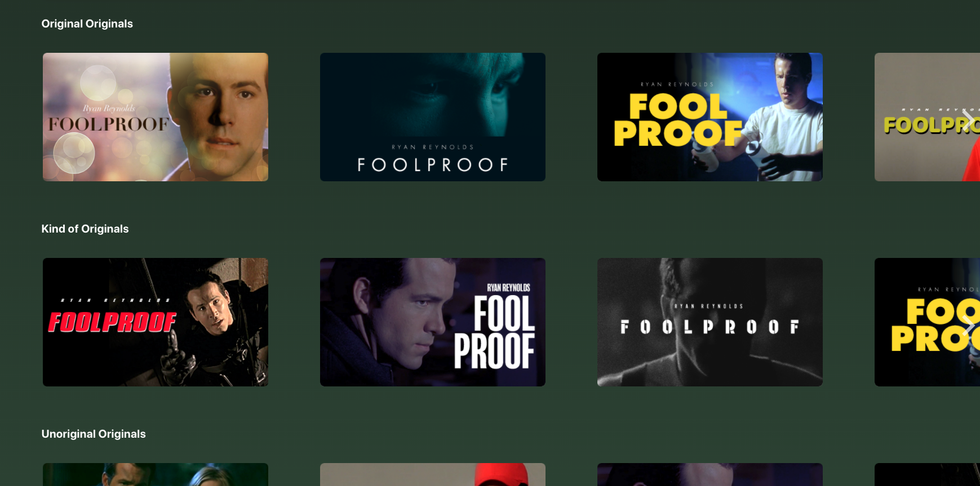The image size is (980, 486).
Task: Open Unoriginal Originals tile with red cap
Action: 432,474
